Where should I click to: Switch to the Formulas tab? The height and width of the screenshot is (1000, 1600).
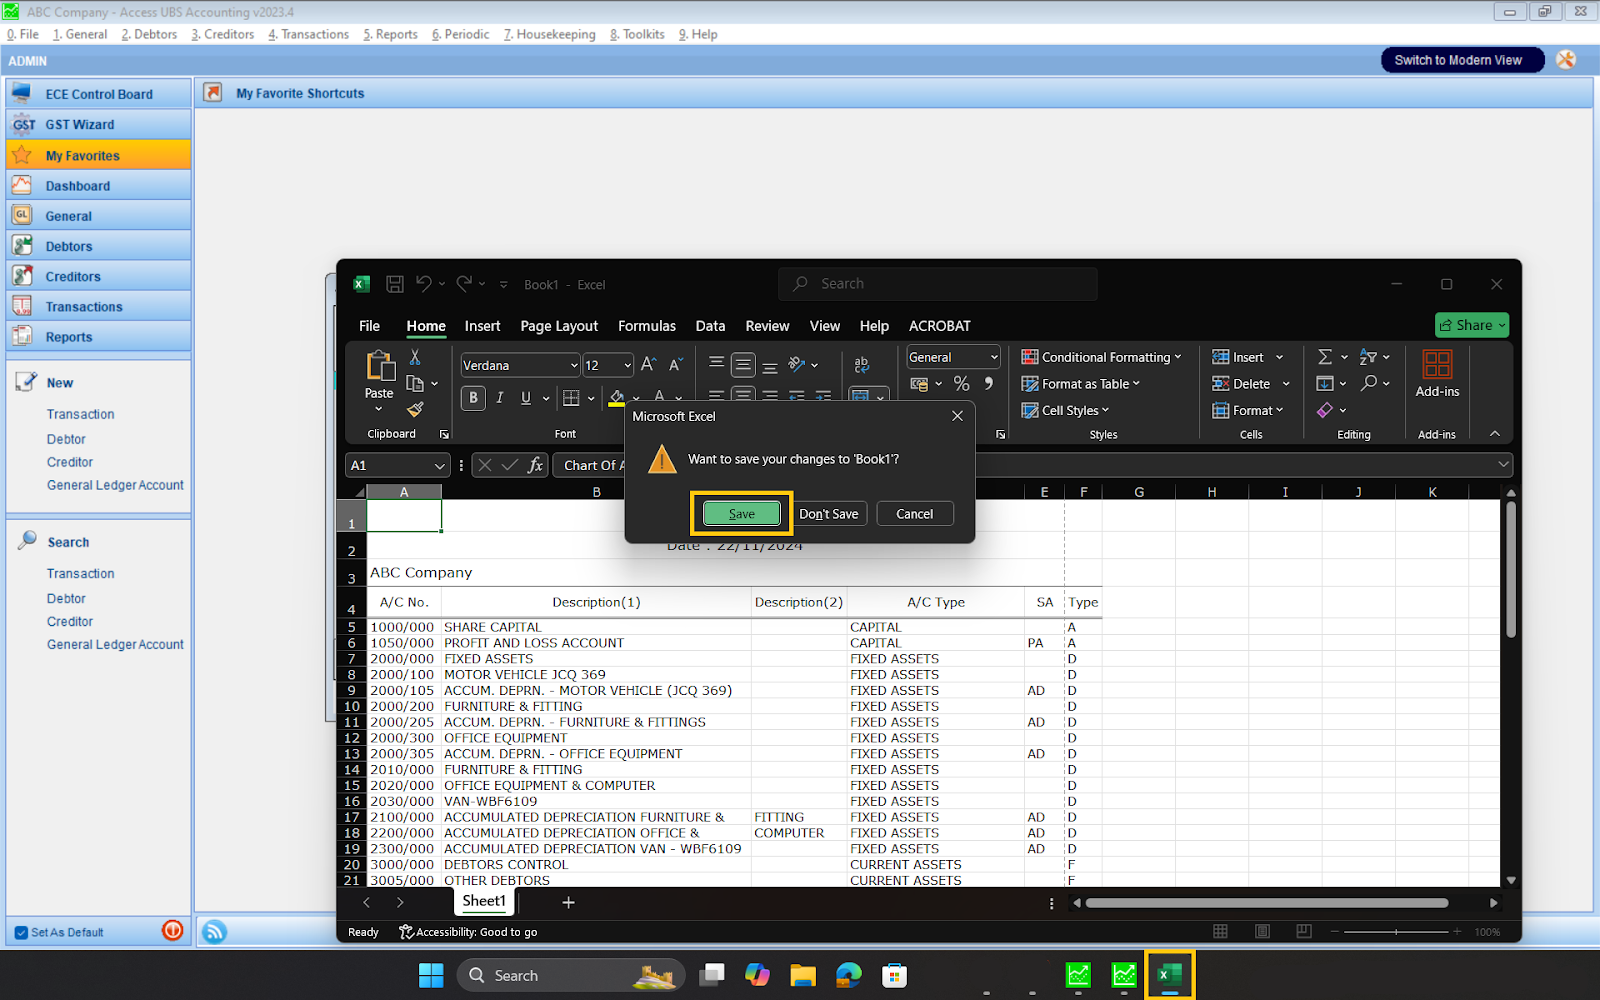pos(647,326)
